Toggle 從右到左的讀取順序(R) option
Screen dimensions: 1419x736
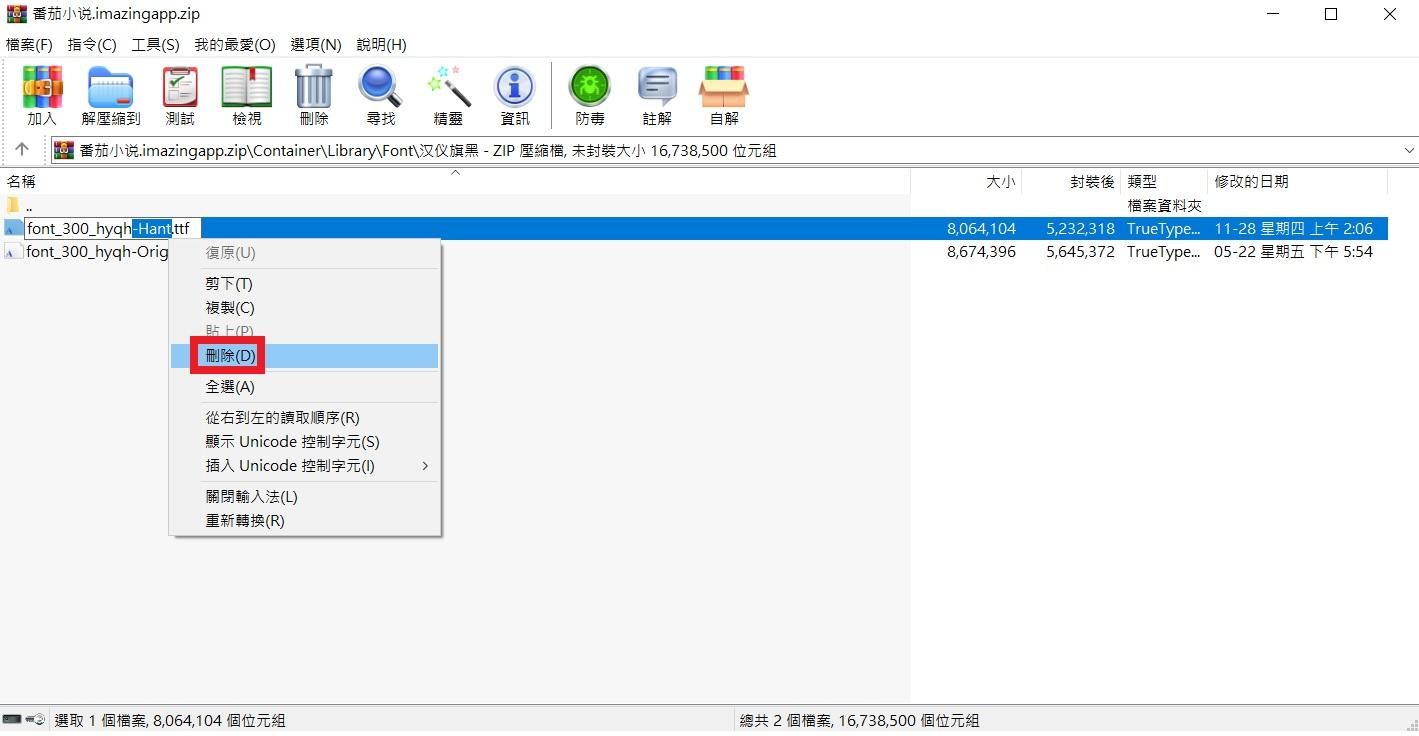coord(304,418)
